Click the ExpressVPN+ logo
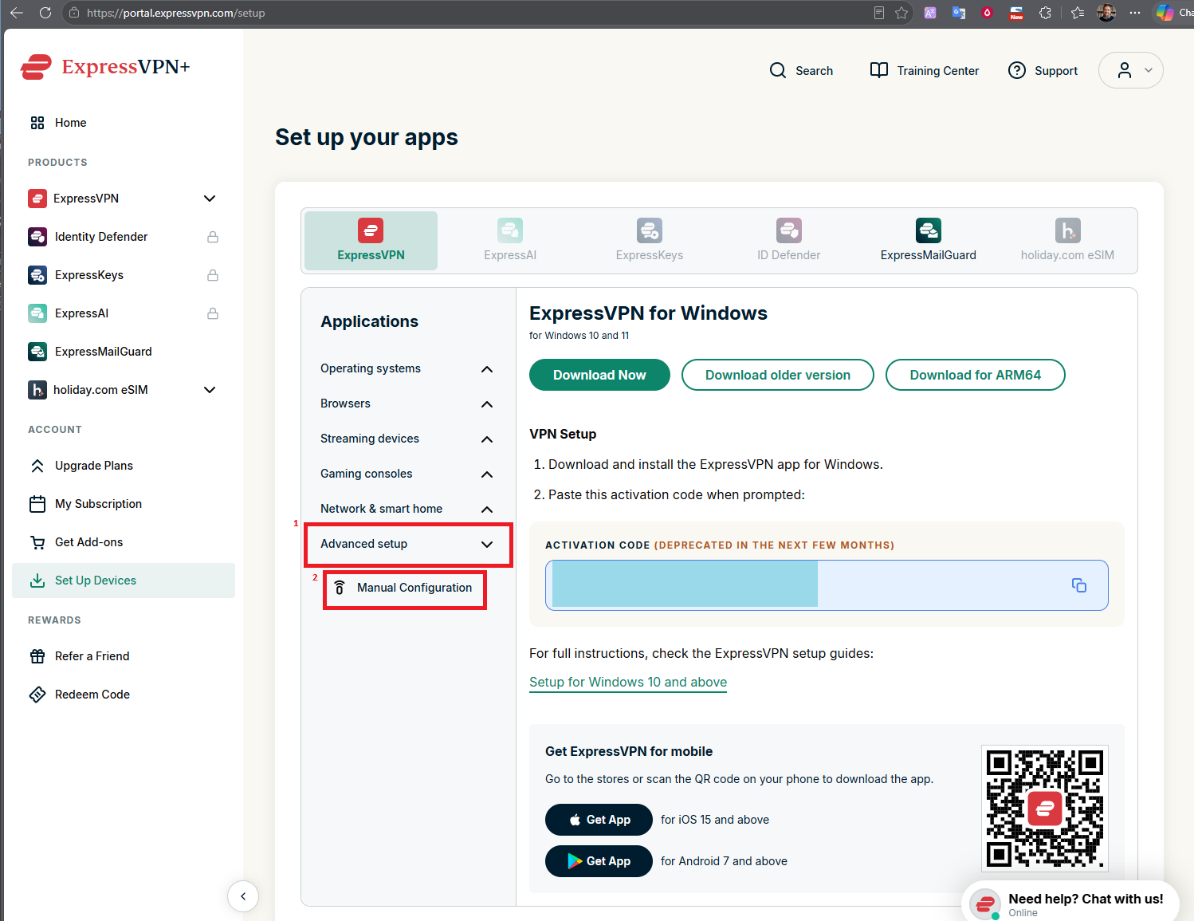 click(105, 67)
